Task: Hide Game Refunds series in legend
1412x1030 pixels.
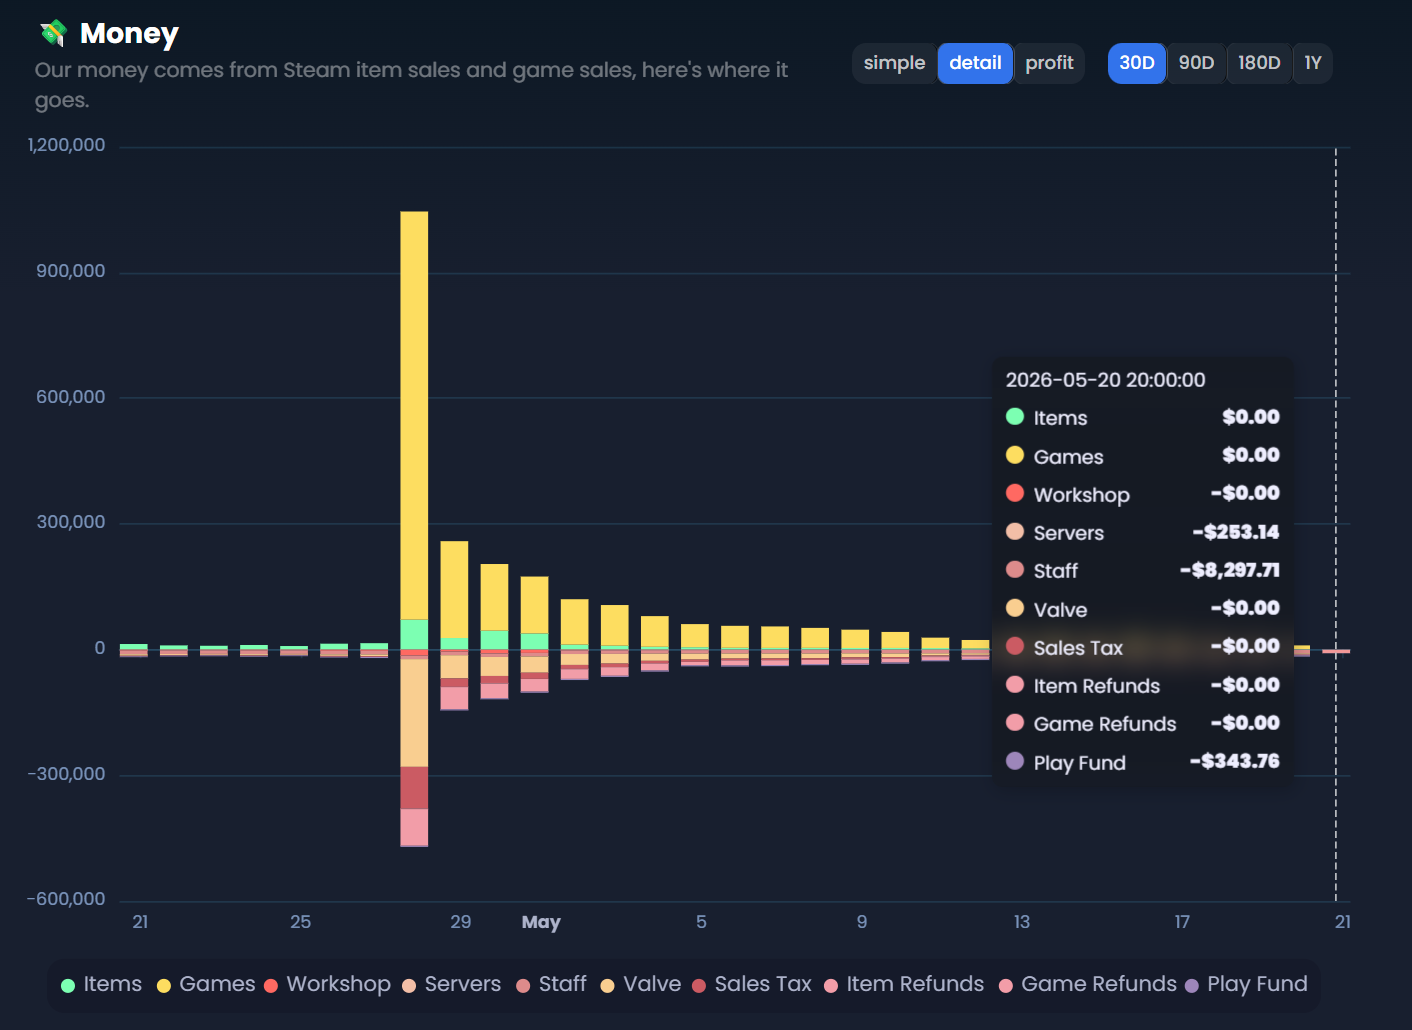Action: click(x=1088, y=985)
